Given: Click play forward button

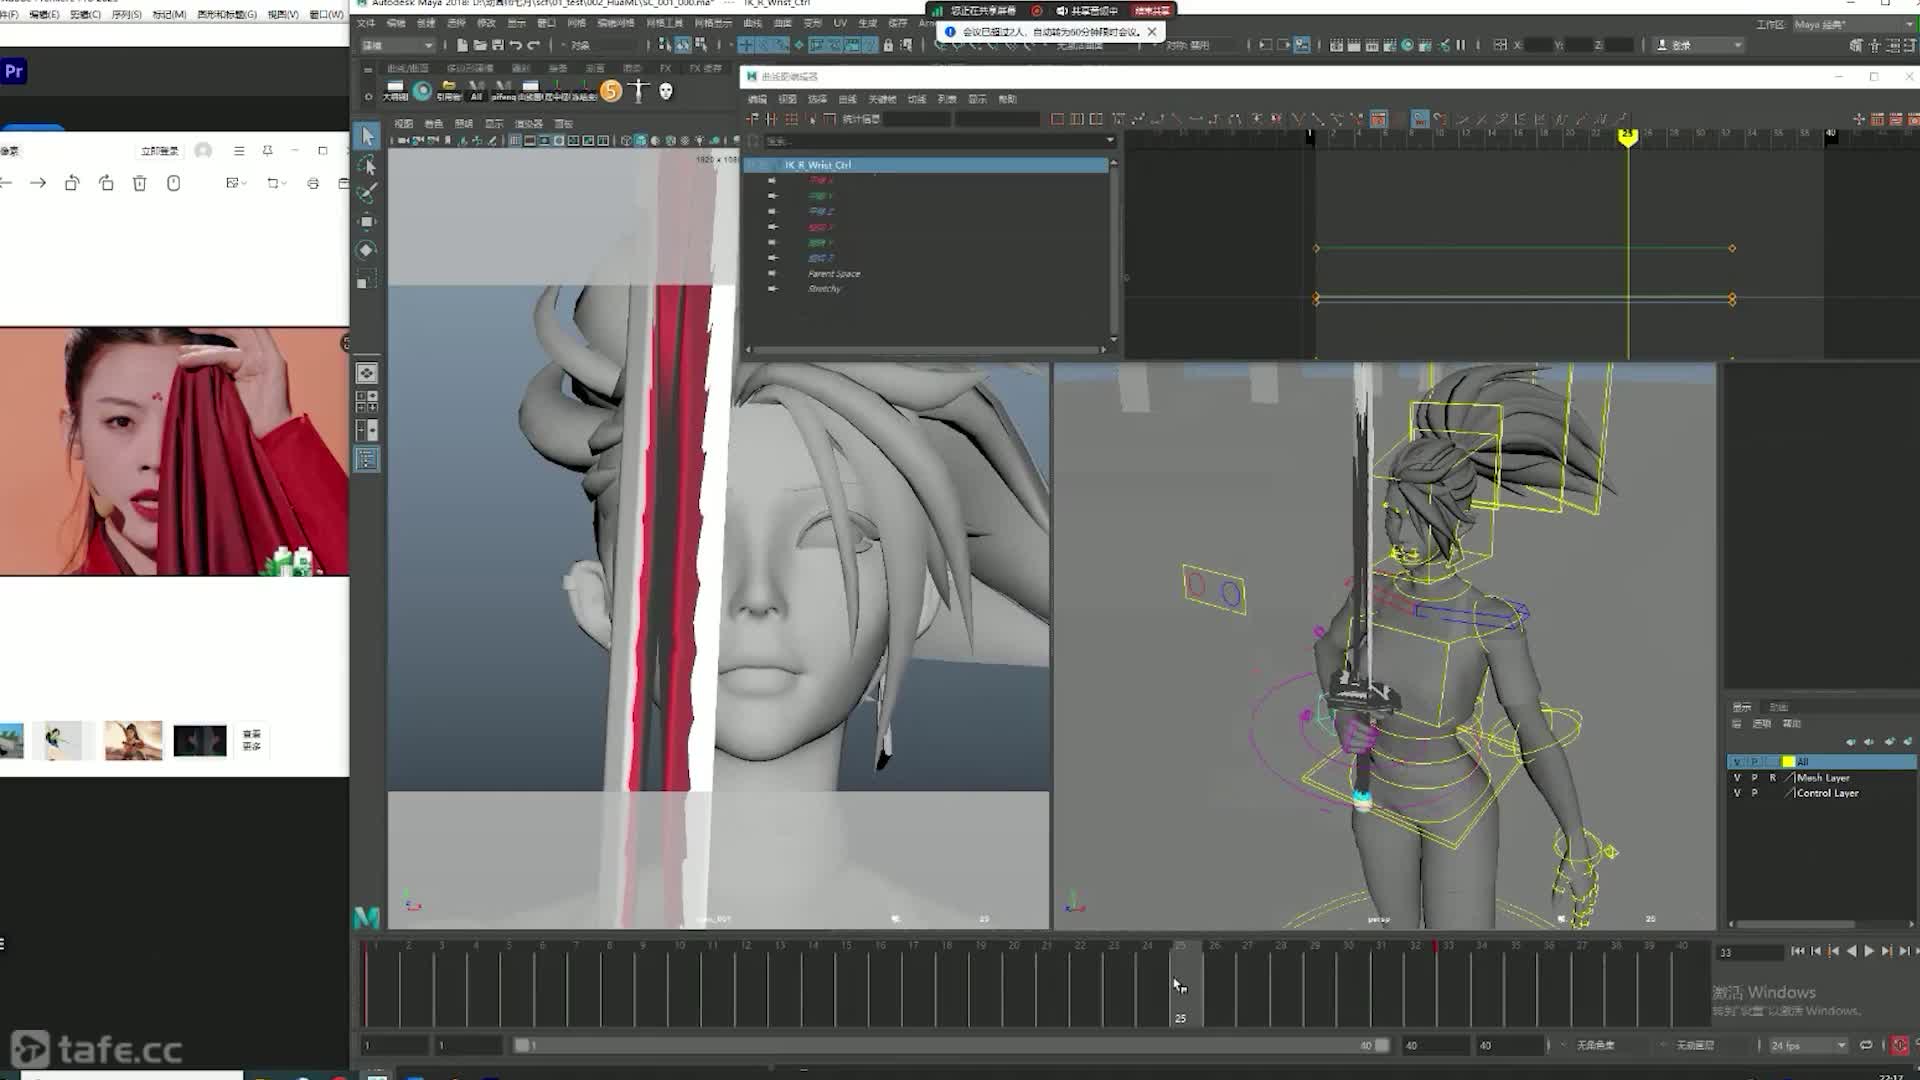Looking at the screenshot, I should click(1869, 951).
